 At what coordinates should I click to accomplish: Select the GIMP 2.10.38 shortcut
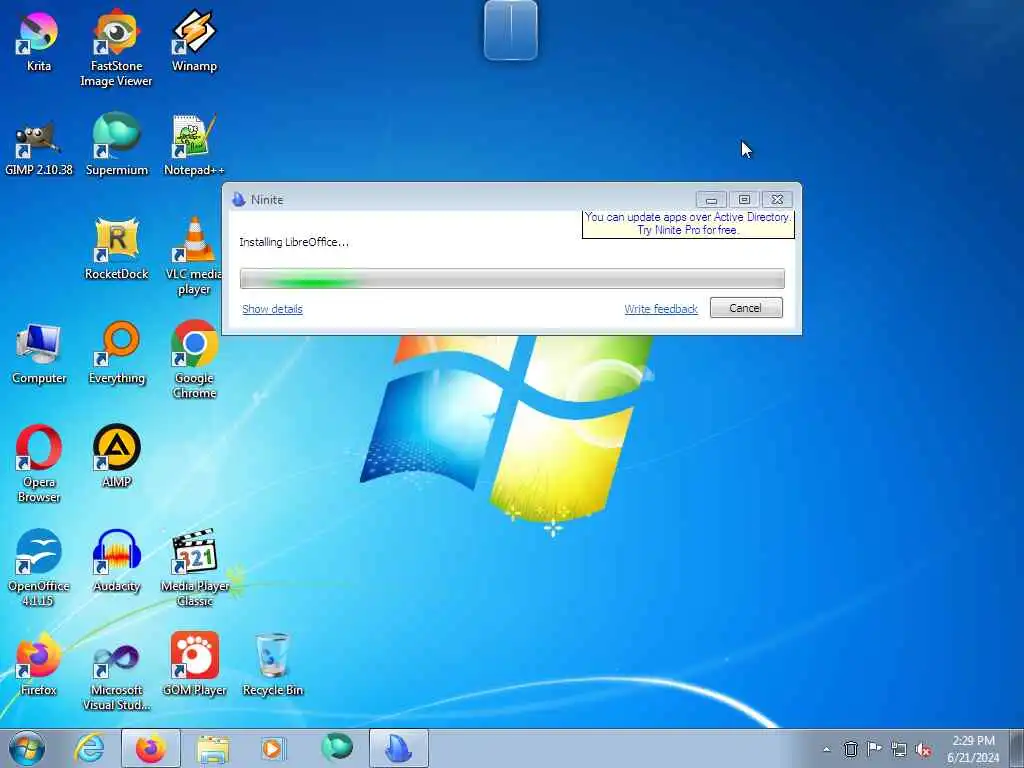click(39, 146)
